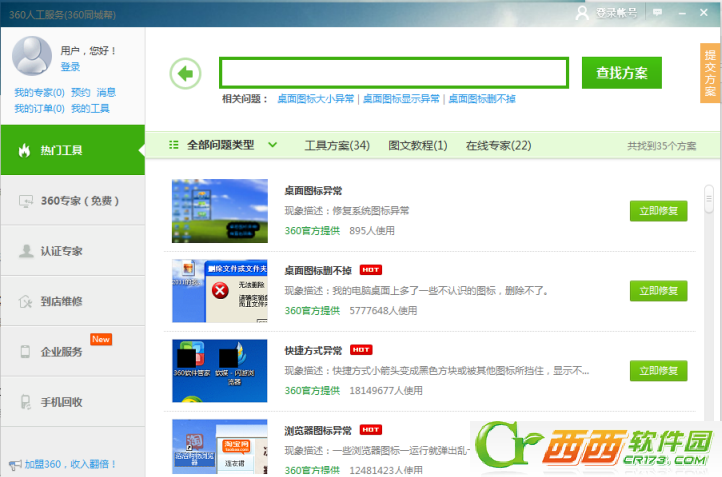Select the 到店维修 sidebar icon

24,301
